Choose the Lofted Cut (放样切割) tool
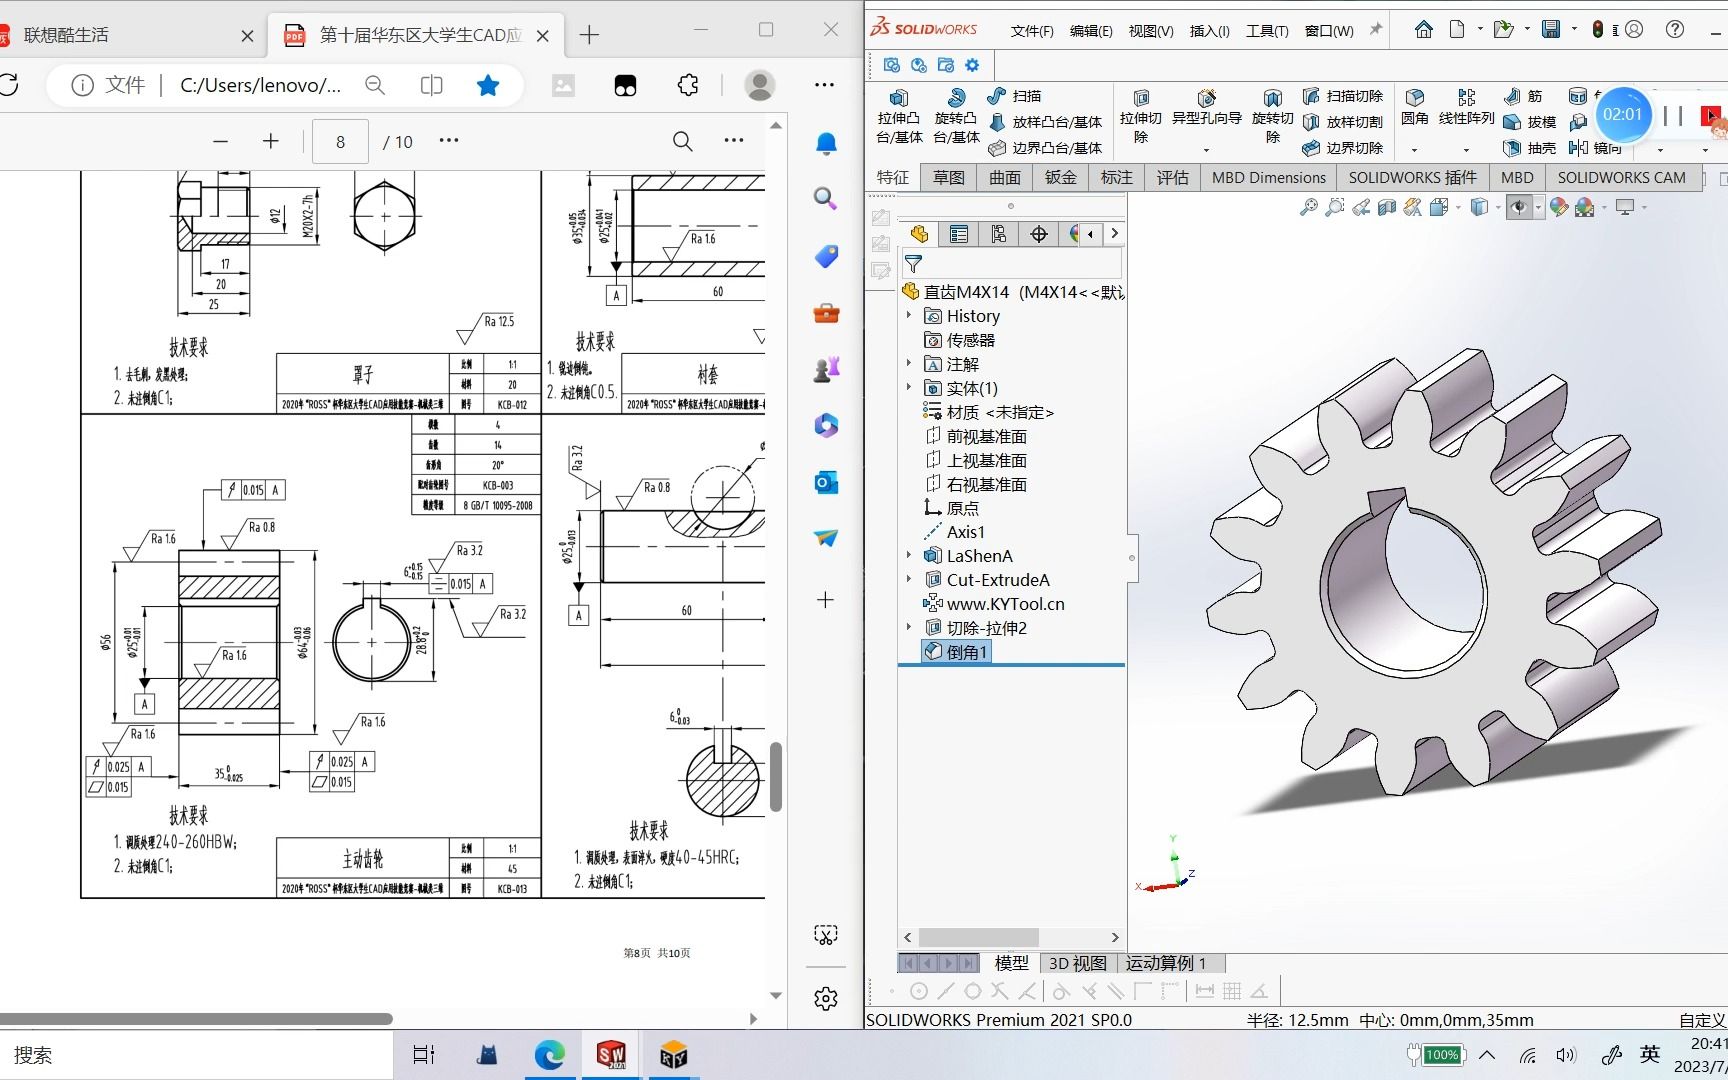Image resolution: width=1728 pixels, height=1080 pixels. (x=1342, y=122)
